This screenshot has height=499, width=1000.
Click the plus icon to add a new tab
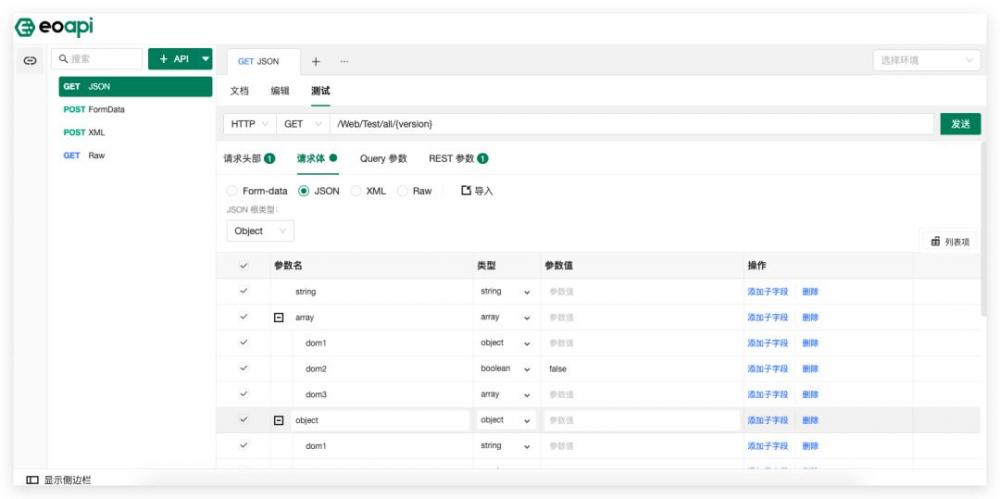pyautogui.click(x=316, y=61)
